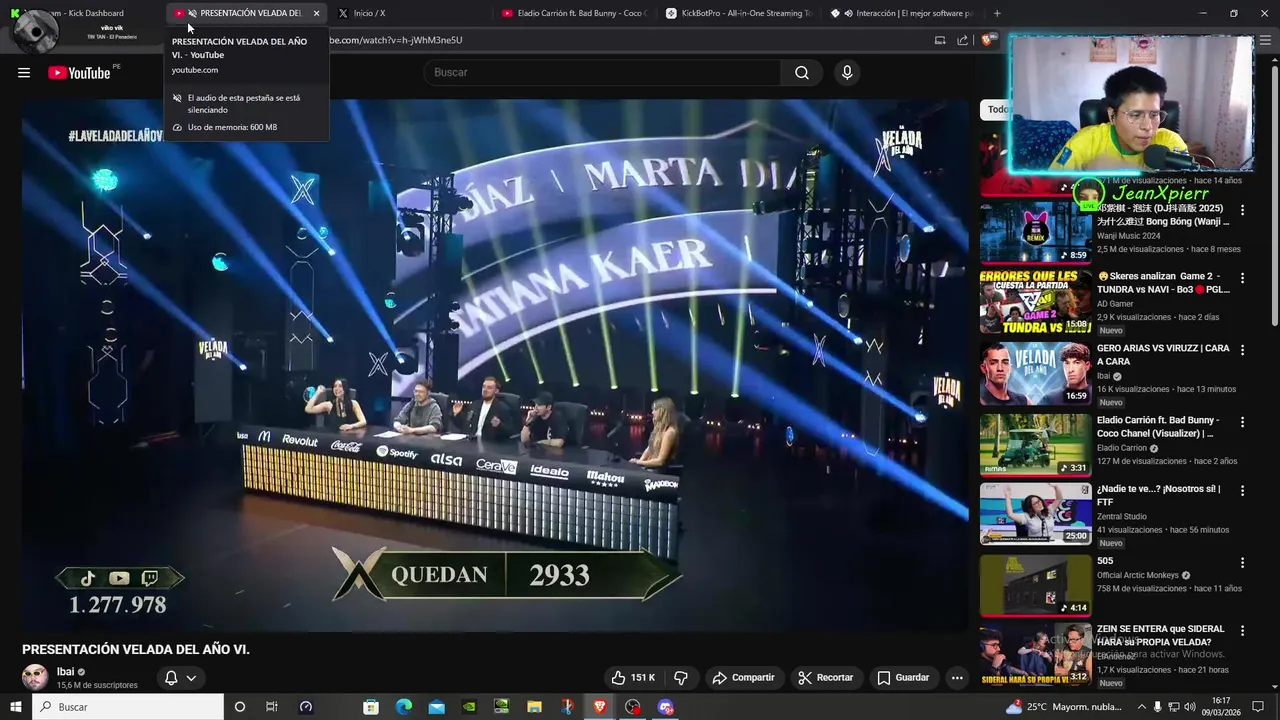1280x720 pixels.
Task: Open Mail app from the taskbar
Action: coord(437,707)
